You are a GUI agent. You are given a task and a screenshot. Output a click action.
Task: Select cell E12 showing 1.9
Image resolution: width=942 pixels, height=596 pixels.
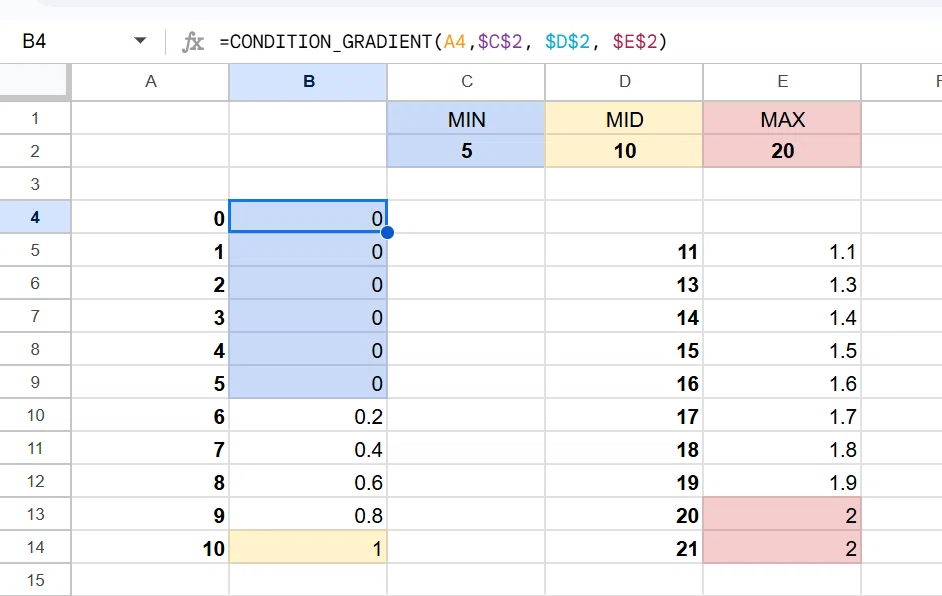pyautogui.click(x=782, y=481)
